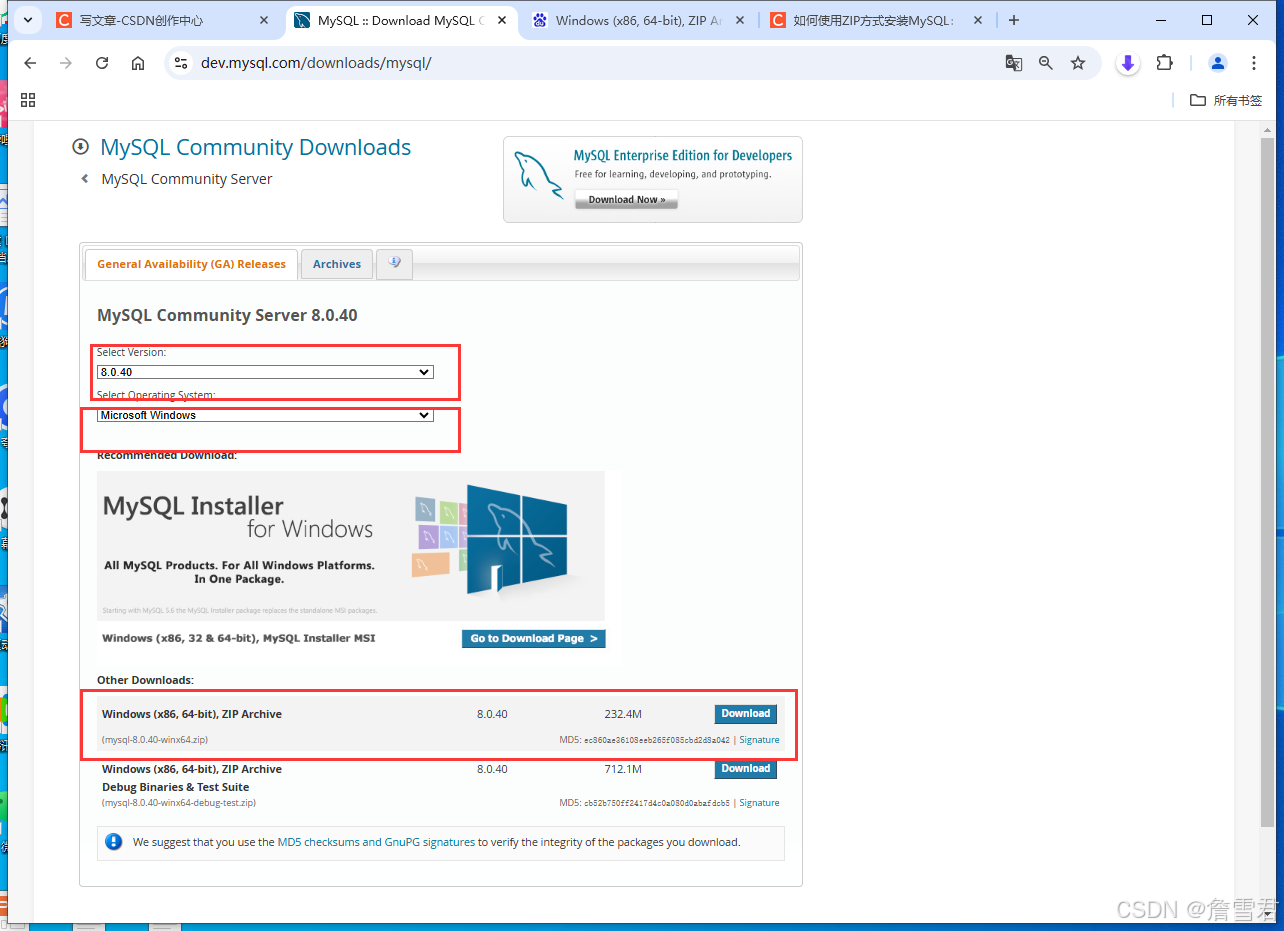Open a new tab with plus button

(x=1014, y=20)
